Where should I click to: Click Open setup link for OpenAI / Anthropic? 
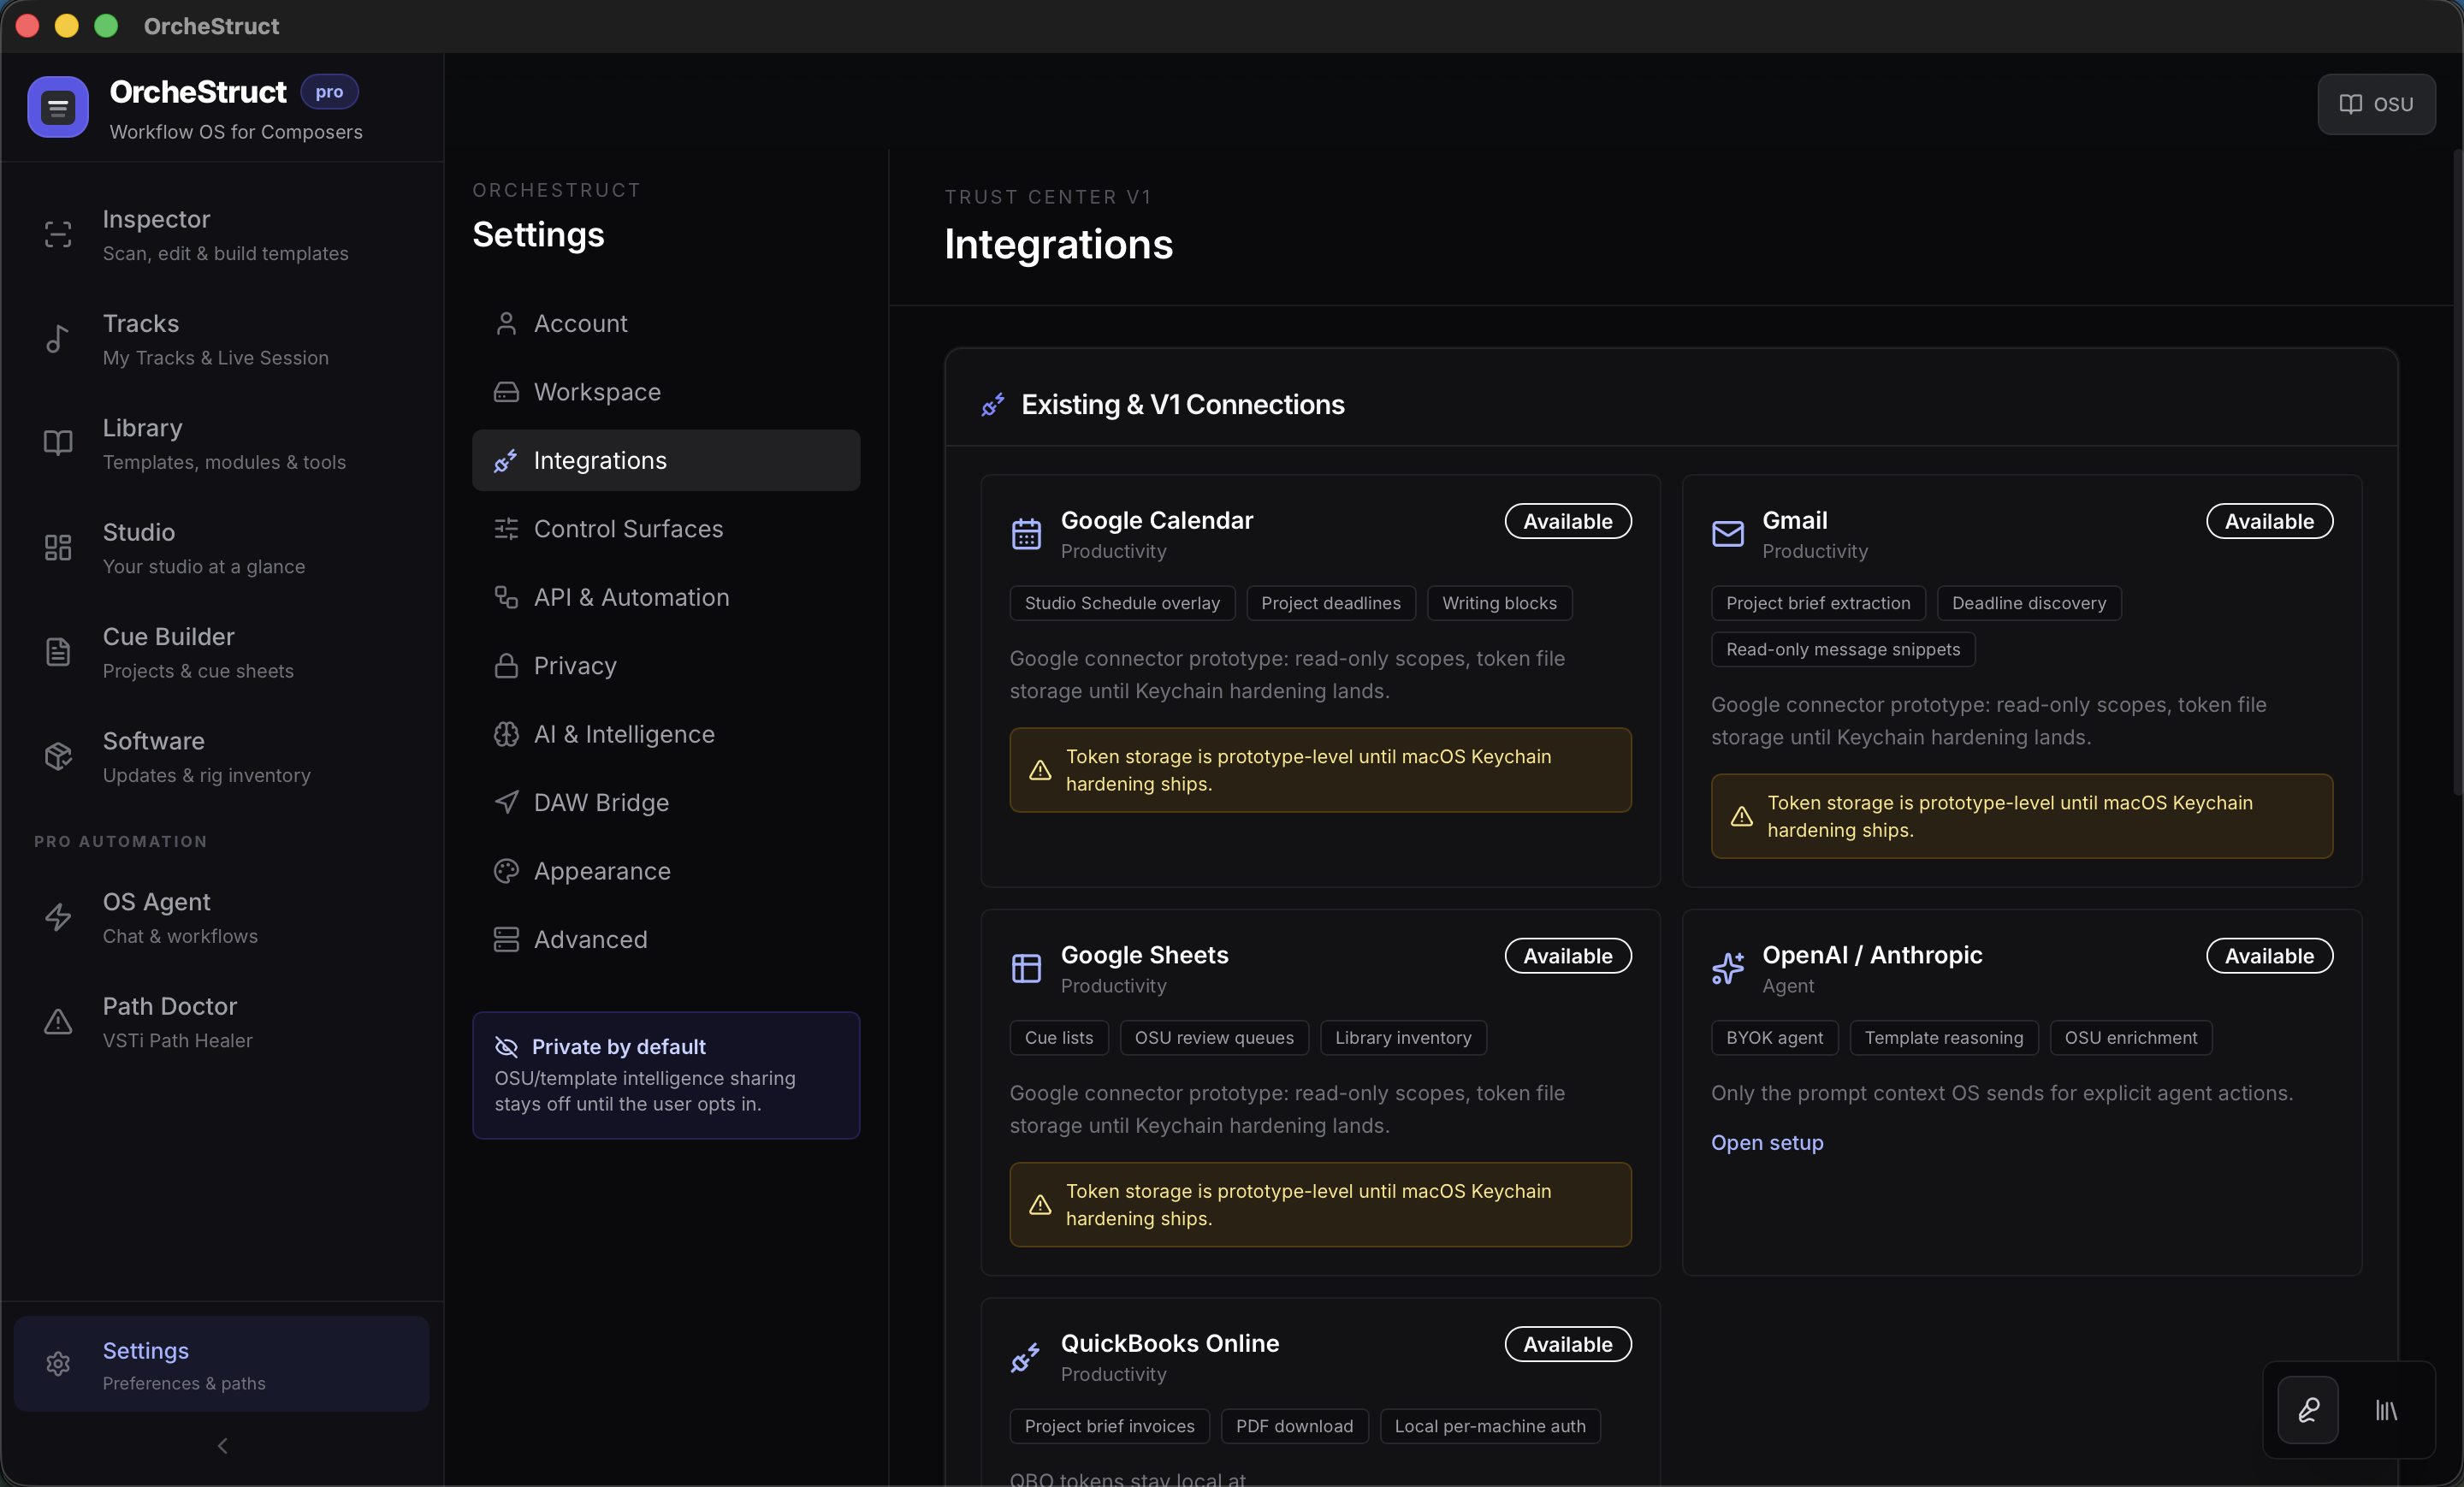(x=1767, y=1142)
